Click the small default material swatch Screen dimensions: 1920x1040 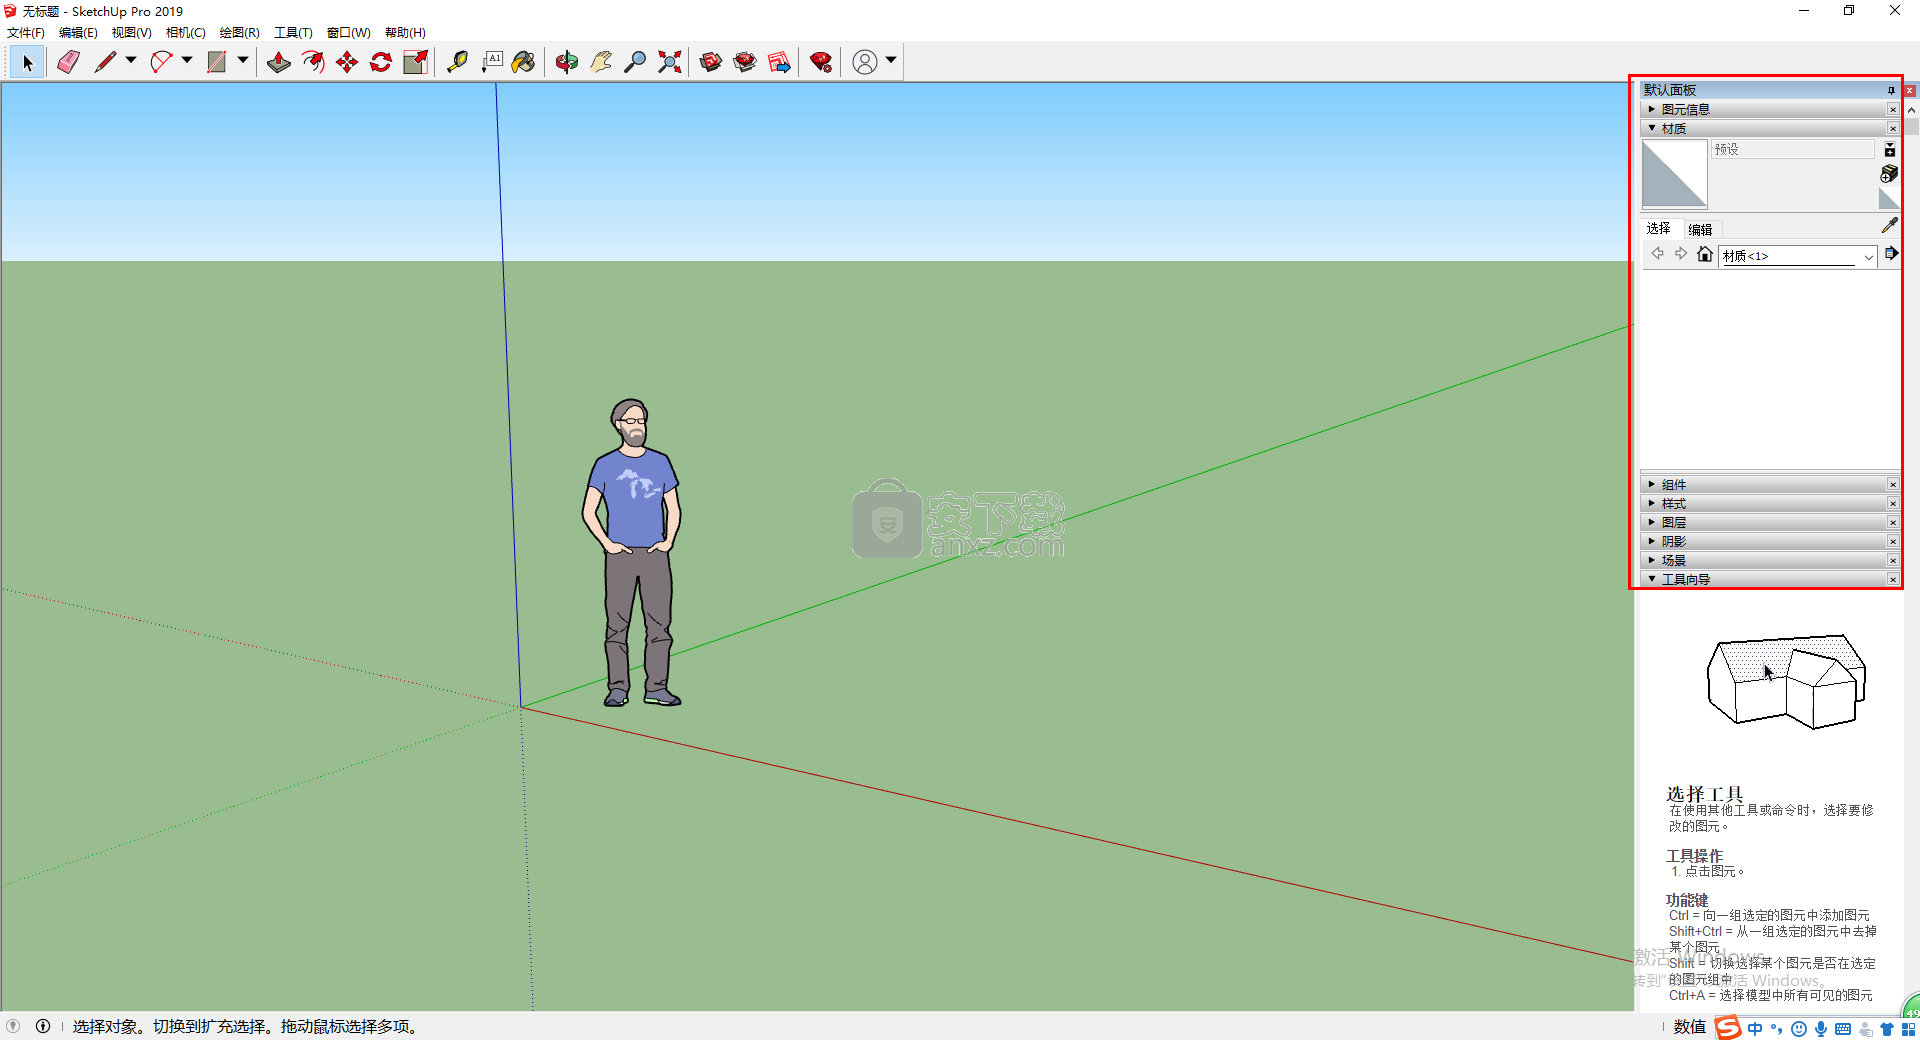1889,199
